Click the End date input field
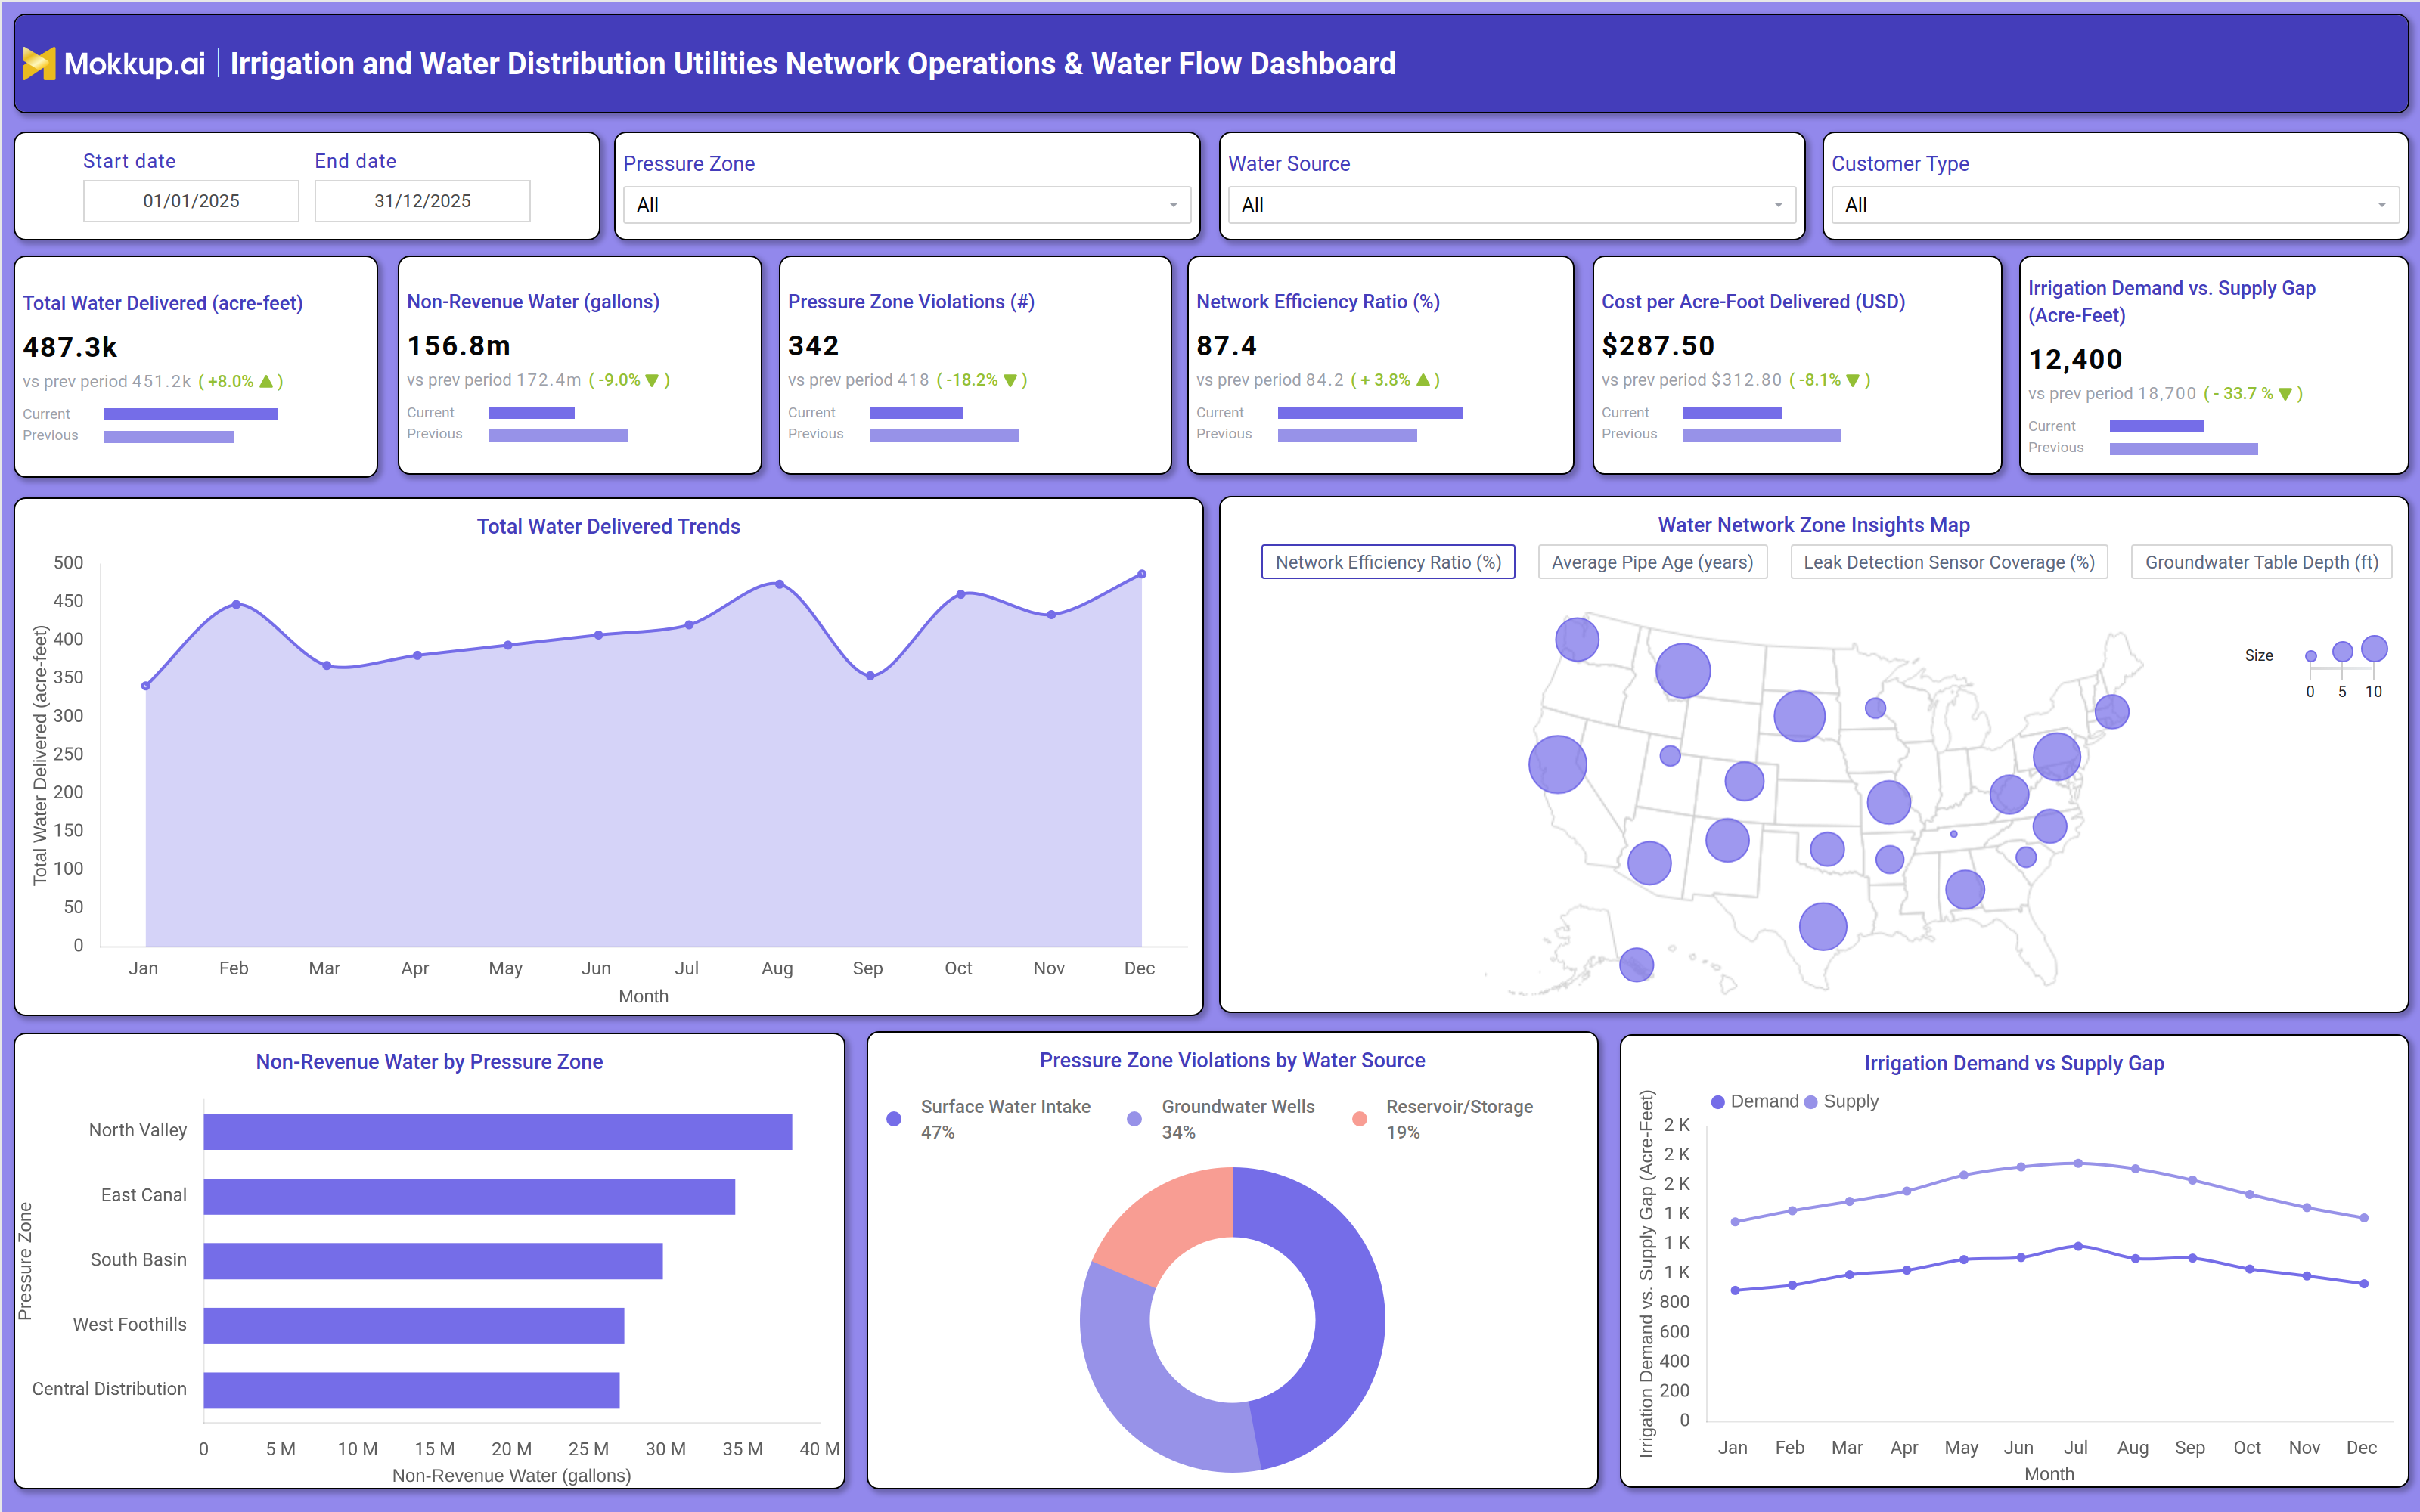2420x1512 pixels. pos(422,201)
